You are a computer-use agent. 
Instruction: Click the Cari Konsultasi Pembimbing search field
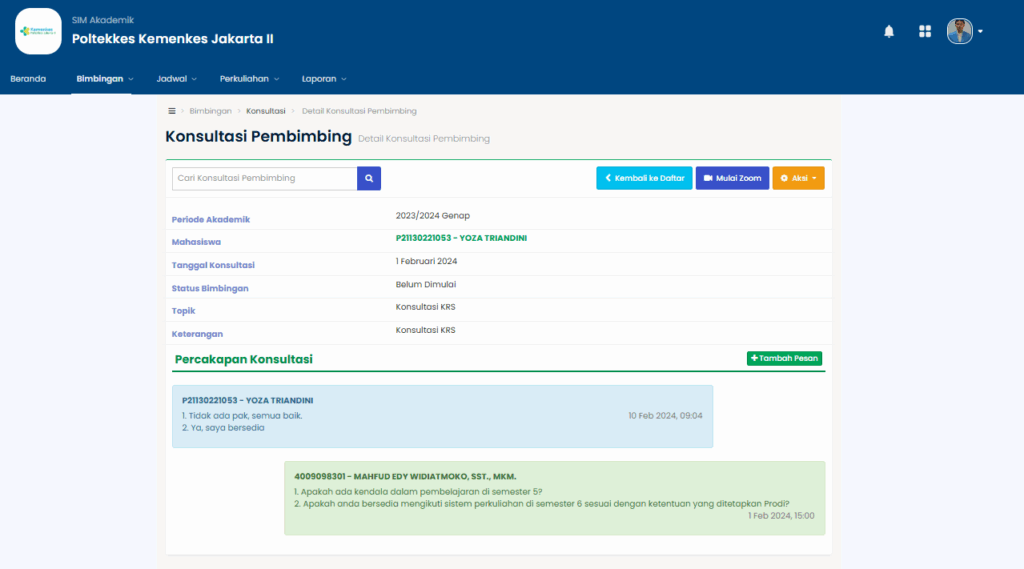click(x=264, y=178)
